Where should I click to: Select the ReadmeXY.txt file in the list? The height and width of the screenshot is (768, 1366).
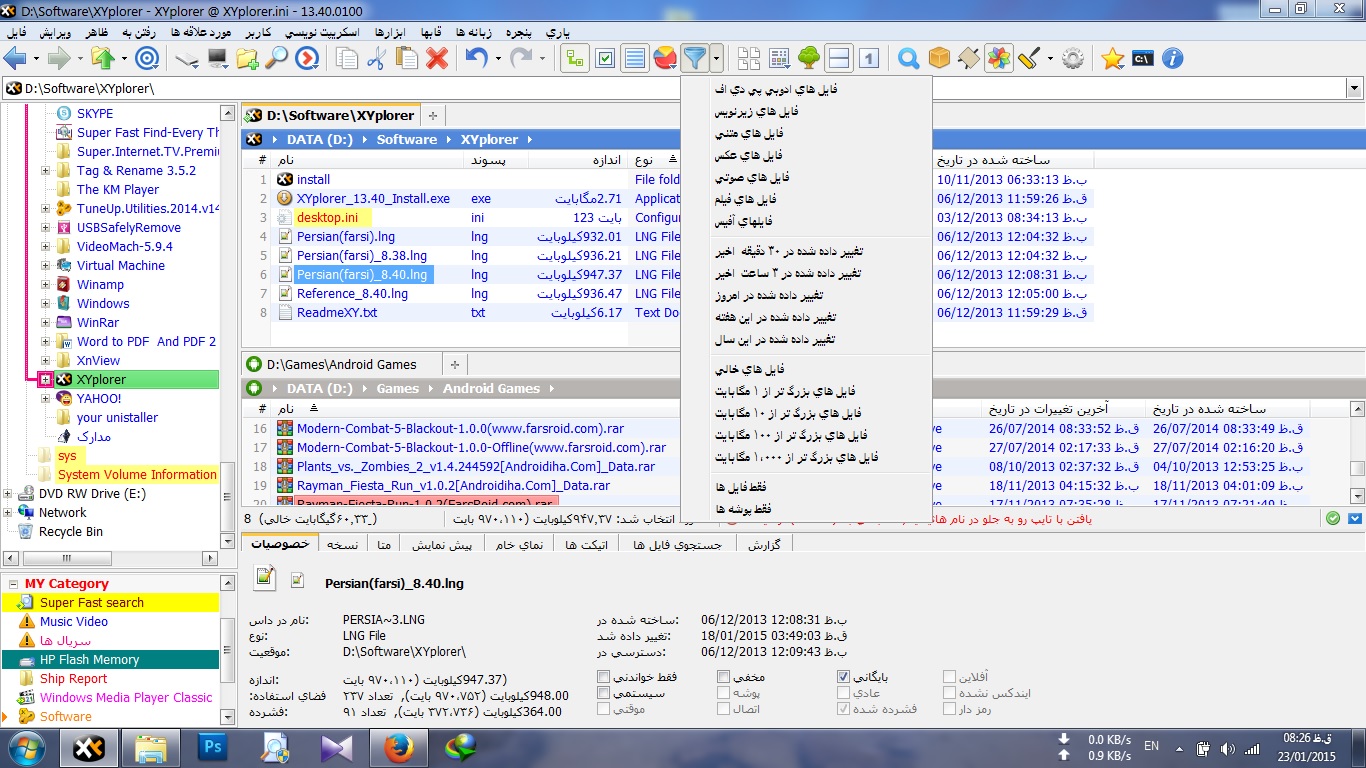coord(337,313)
